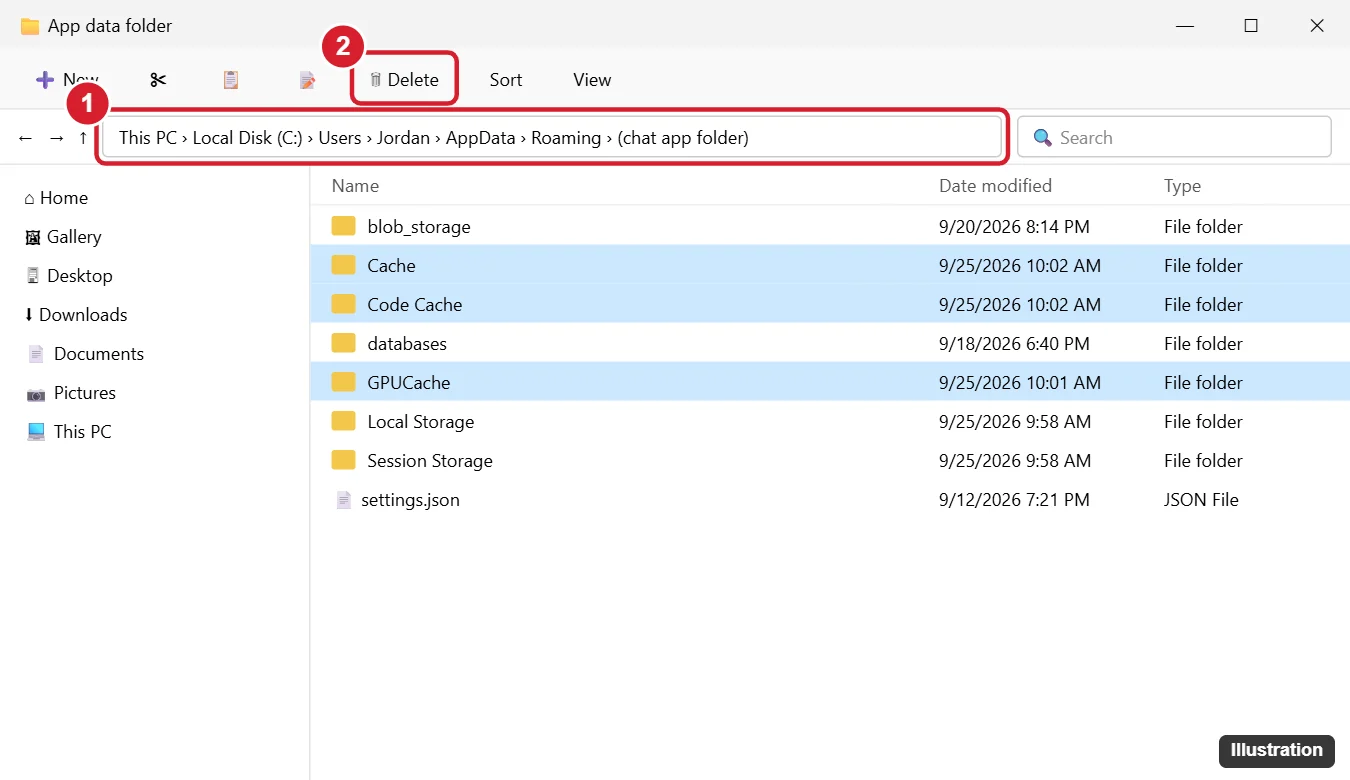Select This PC in the sidebar
1350x780 pixels.
click(x=69, y=432)
